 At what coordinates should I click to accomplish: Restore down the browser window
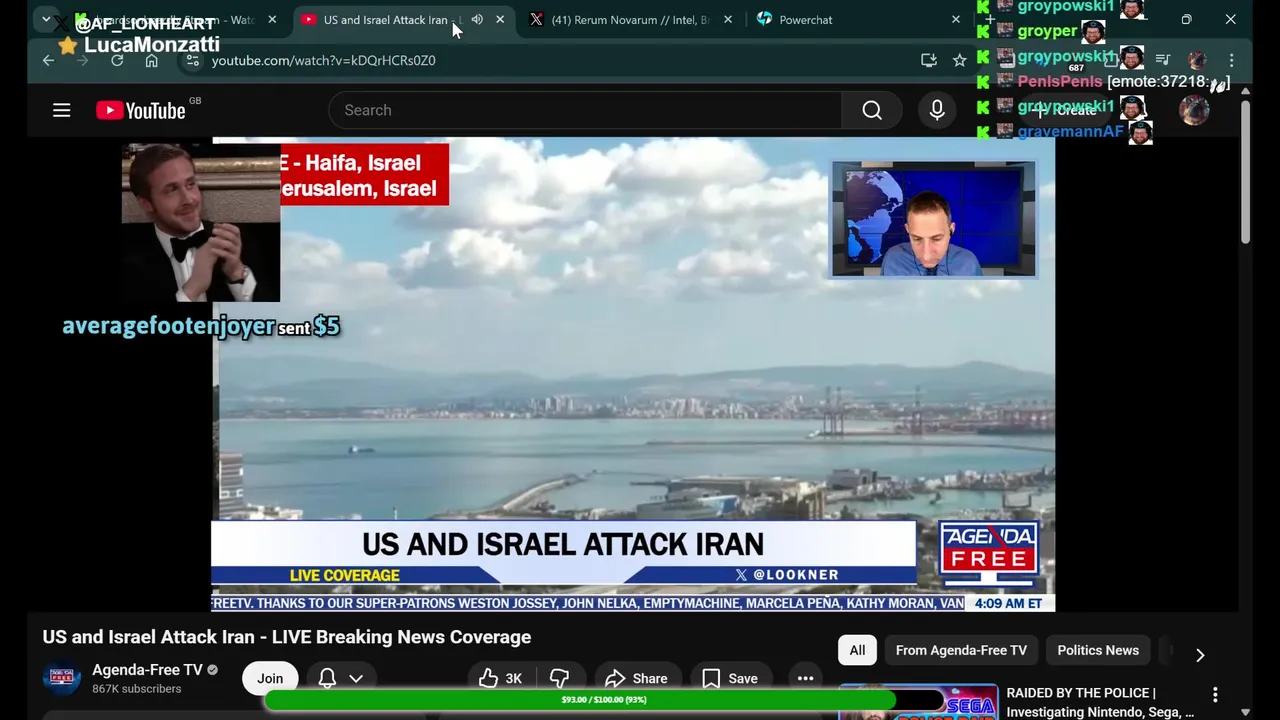(x=1186, y=19)
